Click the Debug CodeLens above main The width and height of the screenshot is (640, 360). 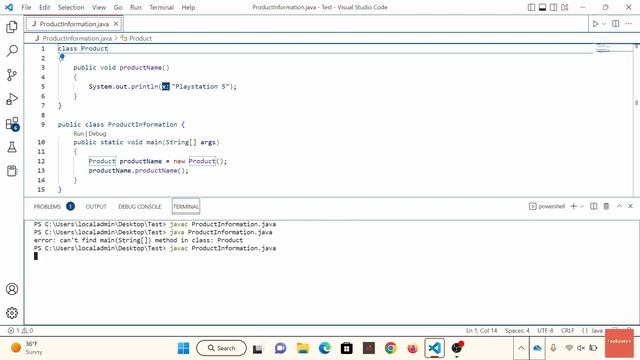coord(97,133)
